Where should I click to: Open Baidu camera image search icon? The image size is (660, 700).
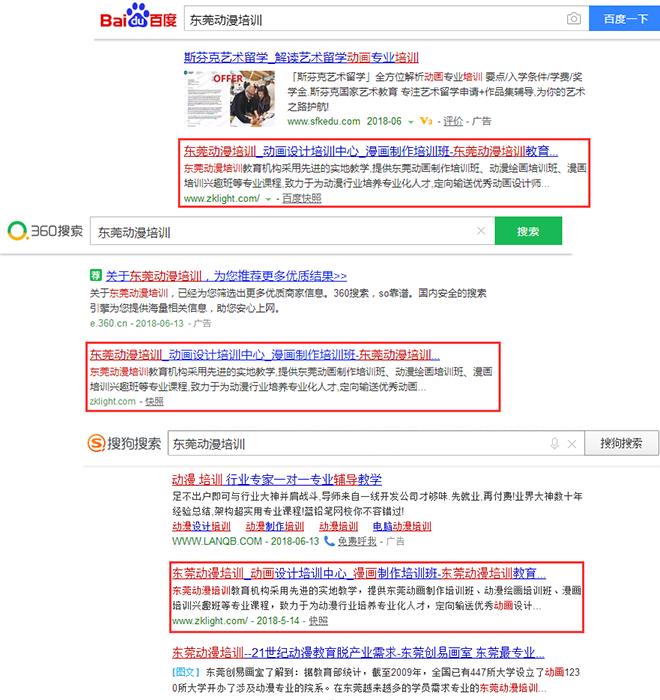[x=574, y=18]
